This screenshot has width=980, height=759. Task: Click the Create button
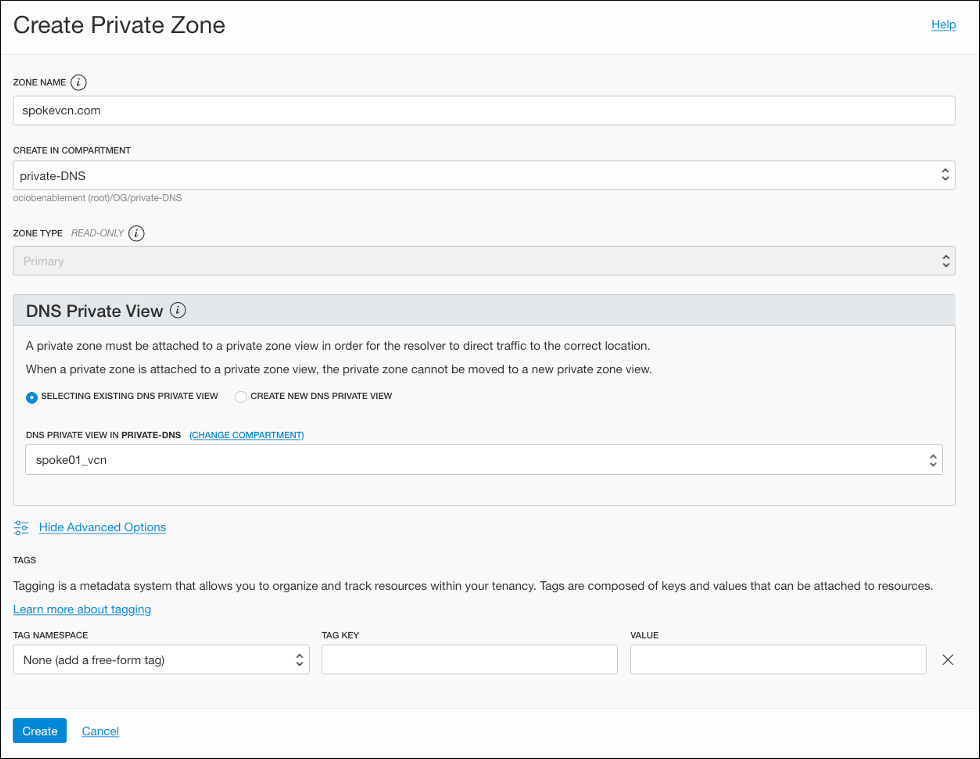[40, 731]
